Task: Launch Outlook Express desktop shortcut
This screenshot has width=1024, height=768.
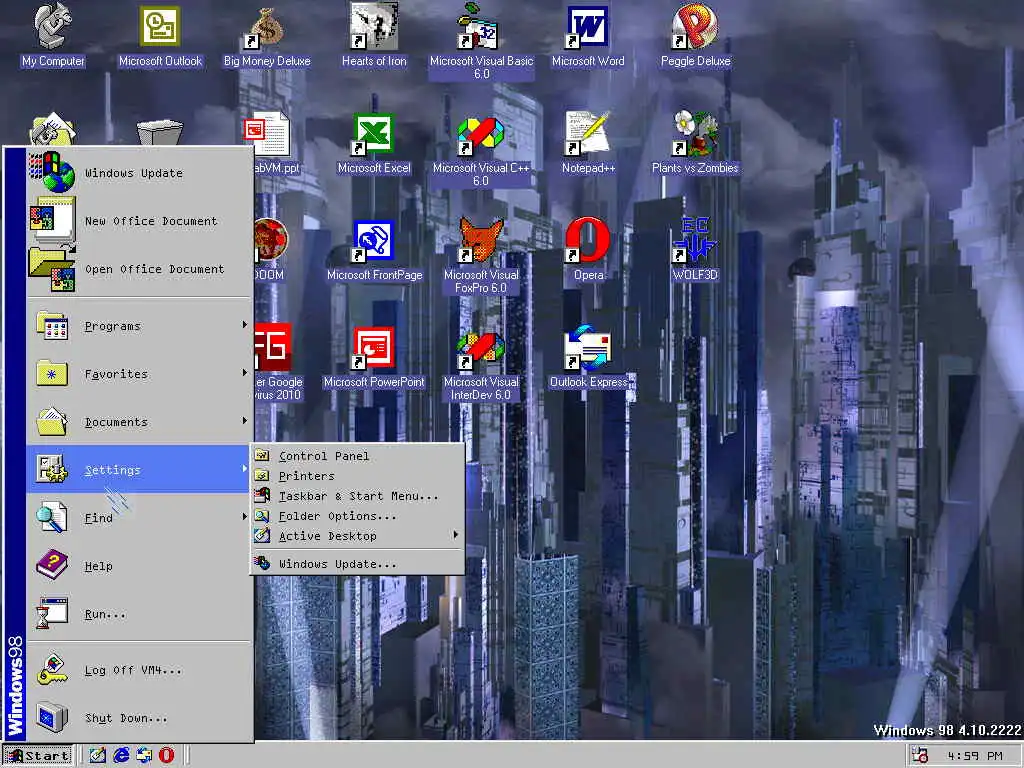Action: click(x=588, y=358)
